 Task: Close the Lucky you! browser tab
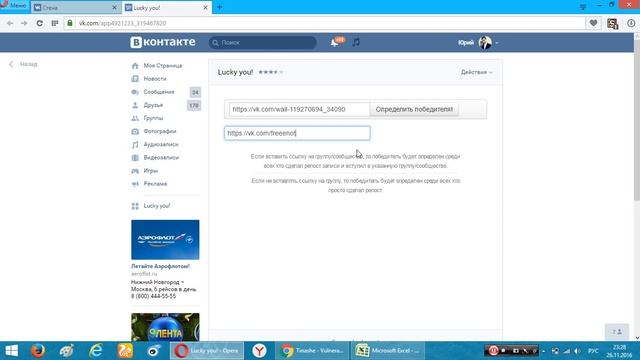point(205,7)
